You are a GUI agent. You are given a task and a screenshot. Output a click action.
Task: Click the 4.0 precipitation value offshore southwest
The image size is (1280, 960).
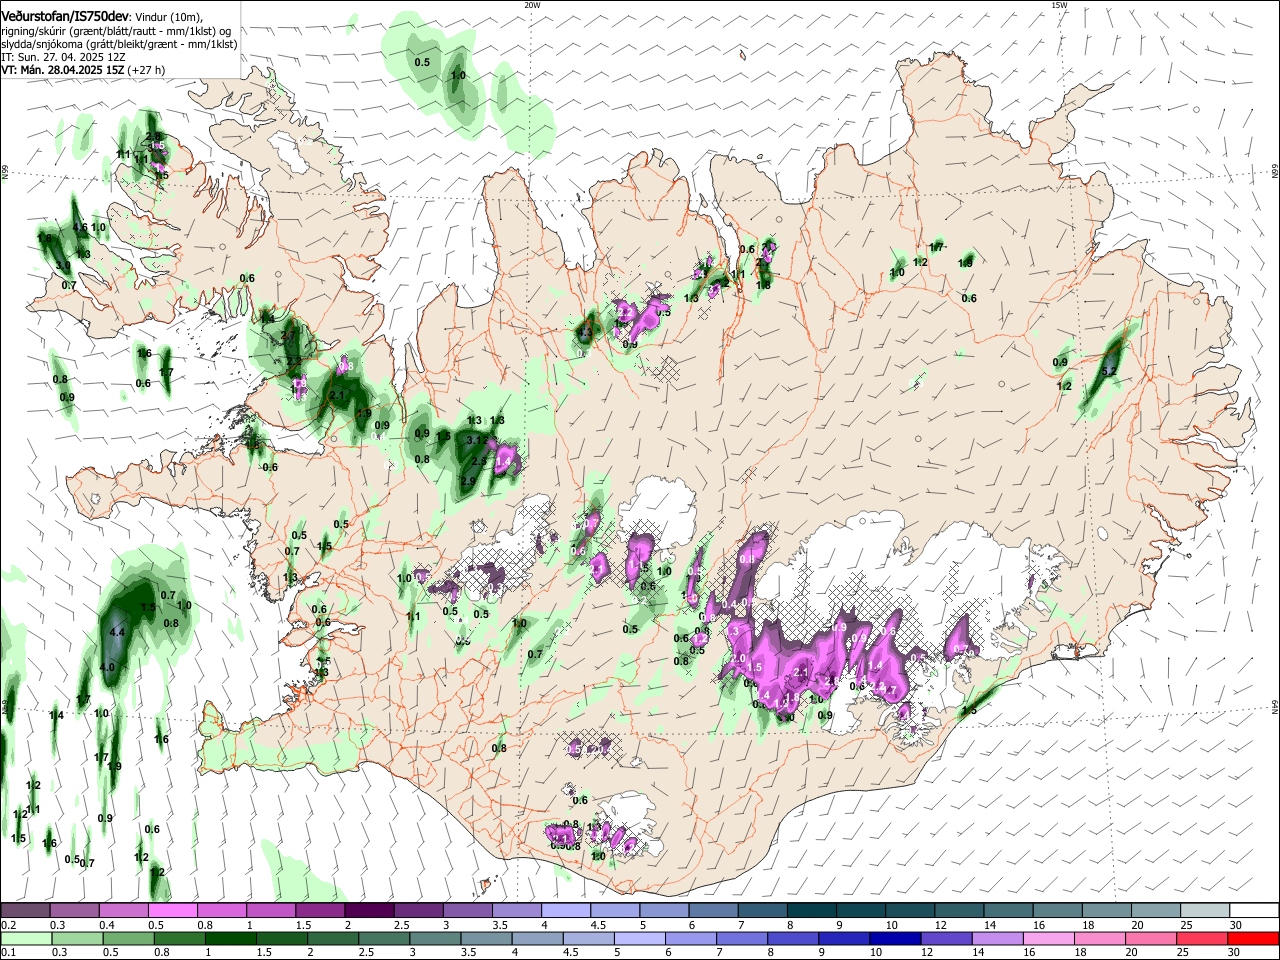click(x=108, y=667)
